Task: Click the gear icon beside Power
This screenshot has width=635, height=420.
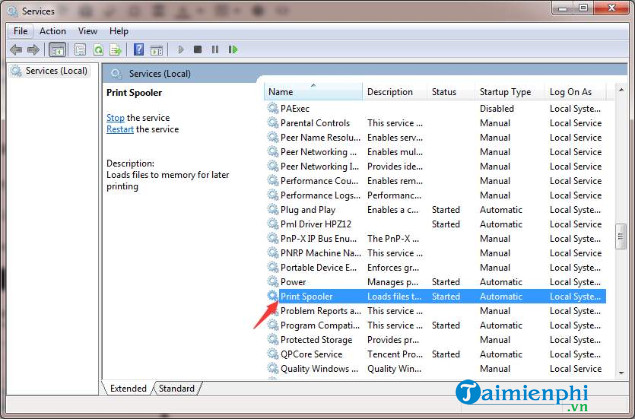Action: [273, 281]
